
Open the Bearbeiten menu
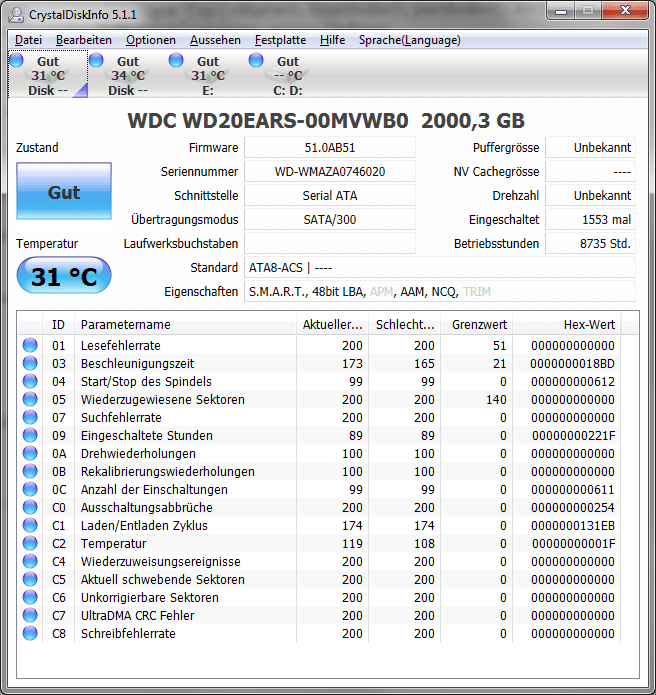click(x=84, y=40)
